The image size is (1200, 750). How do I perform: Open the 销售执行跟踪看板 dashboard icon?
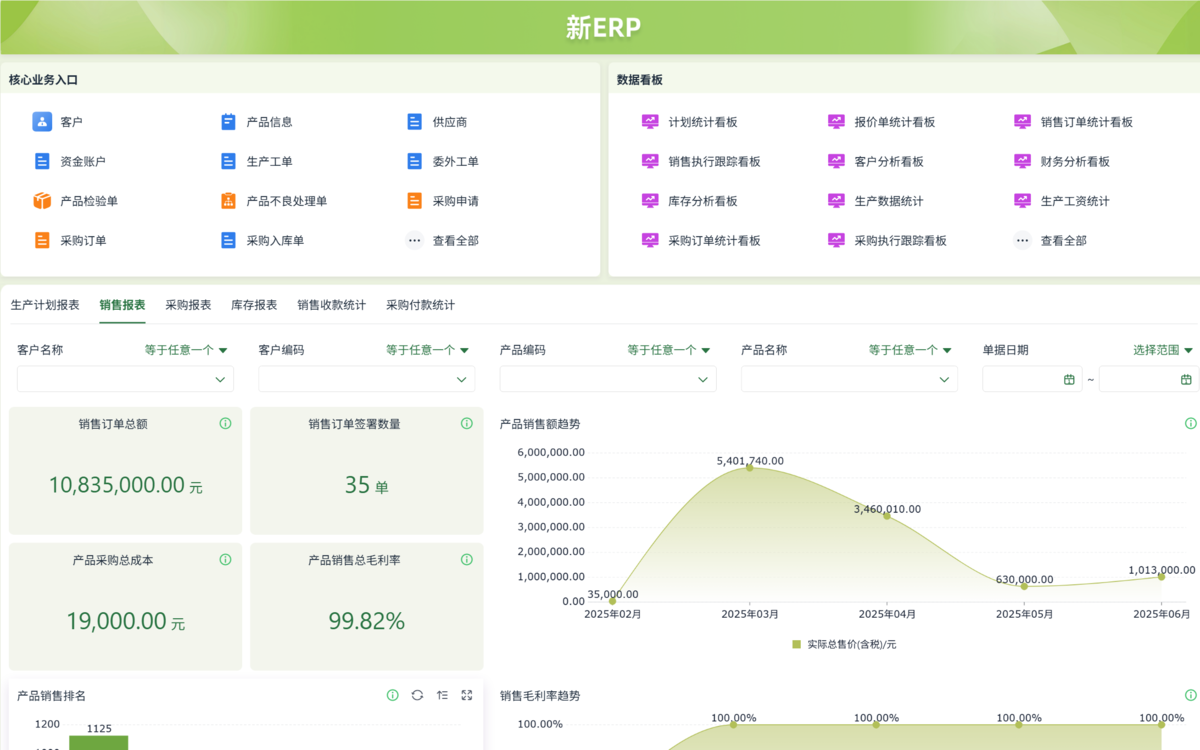click(x=650, y=161)
